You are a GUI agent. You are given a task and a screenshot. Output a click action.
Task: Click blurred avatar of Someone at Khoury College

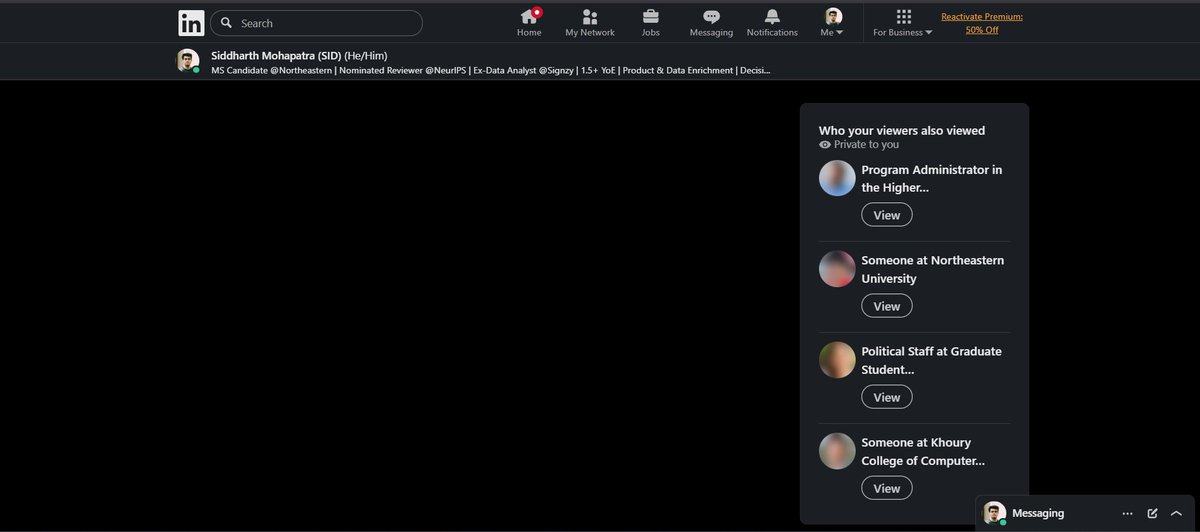pos(837,451)
